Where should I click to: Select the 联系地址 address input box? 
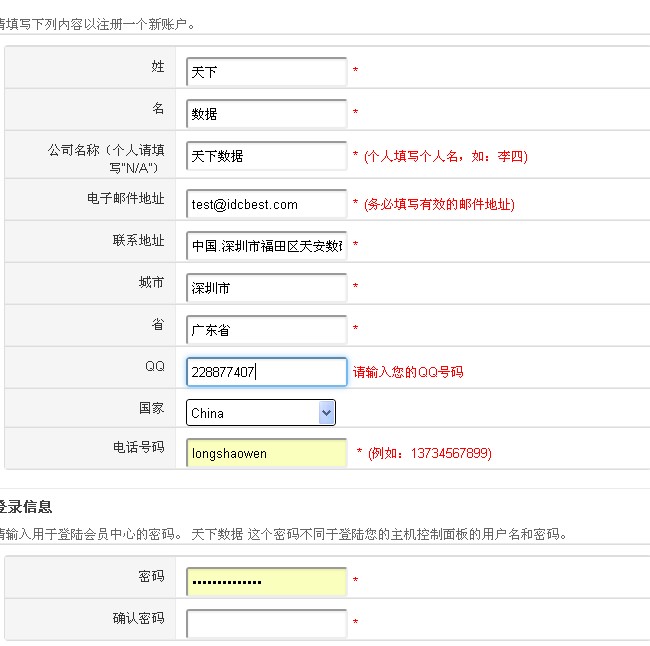coord(266,245)
